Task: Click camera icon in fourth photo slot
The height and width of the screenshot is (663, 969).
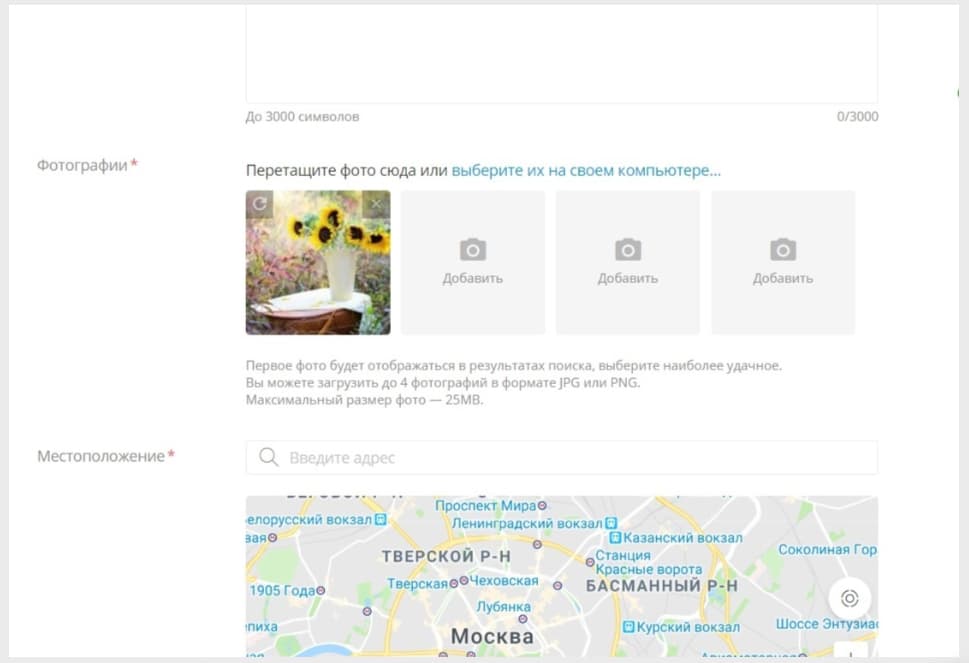Action: point(783,250)
